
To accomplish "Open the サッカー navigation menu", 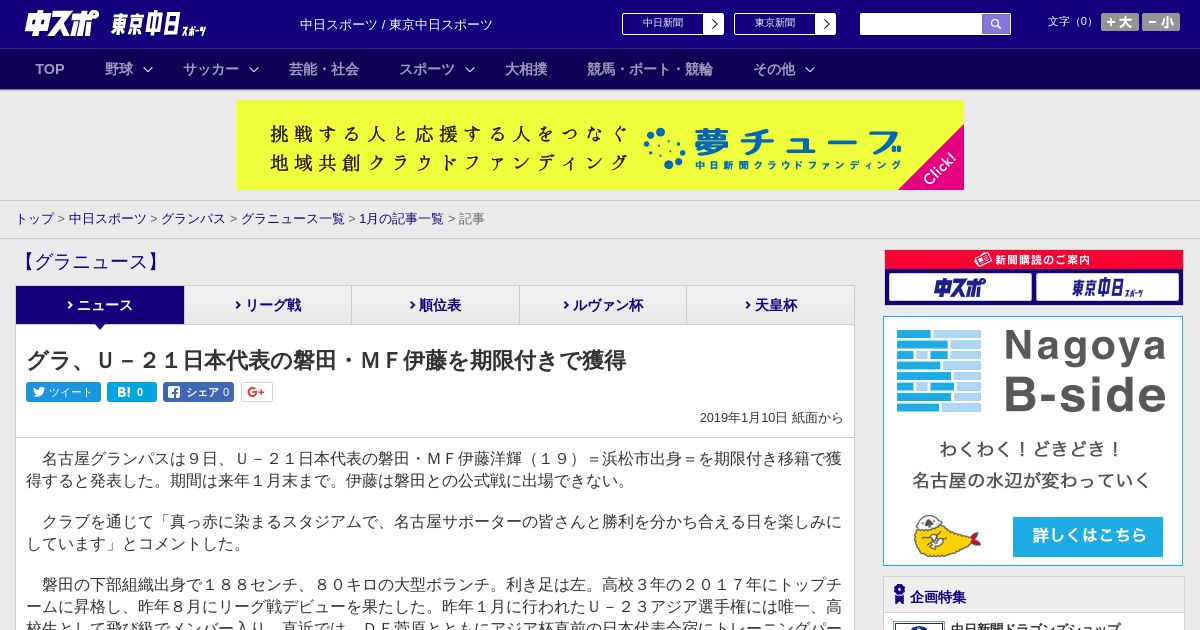I will (x=211, y=69).
